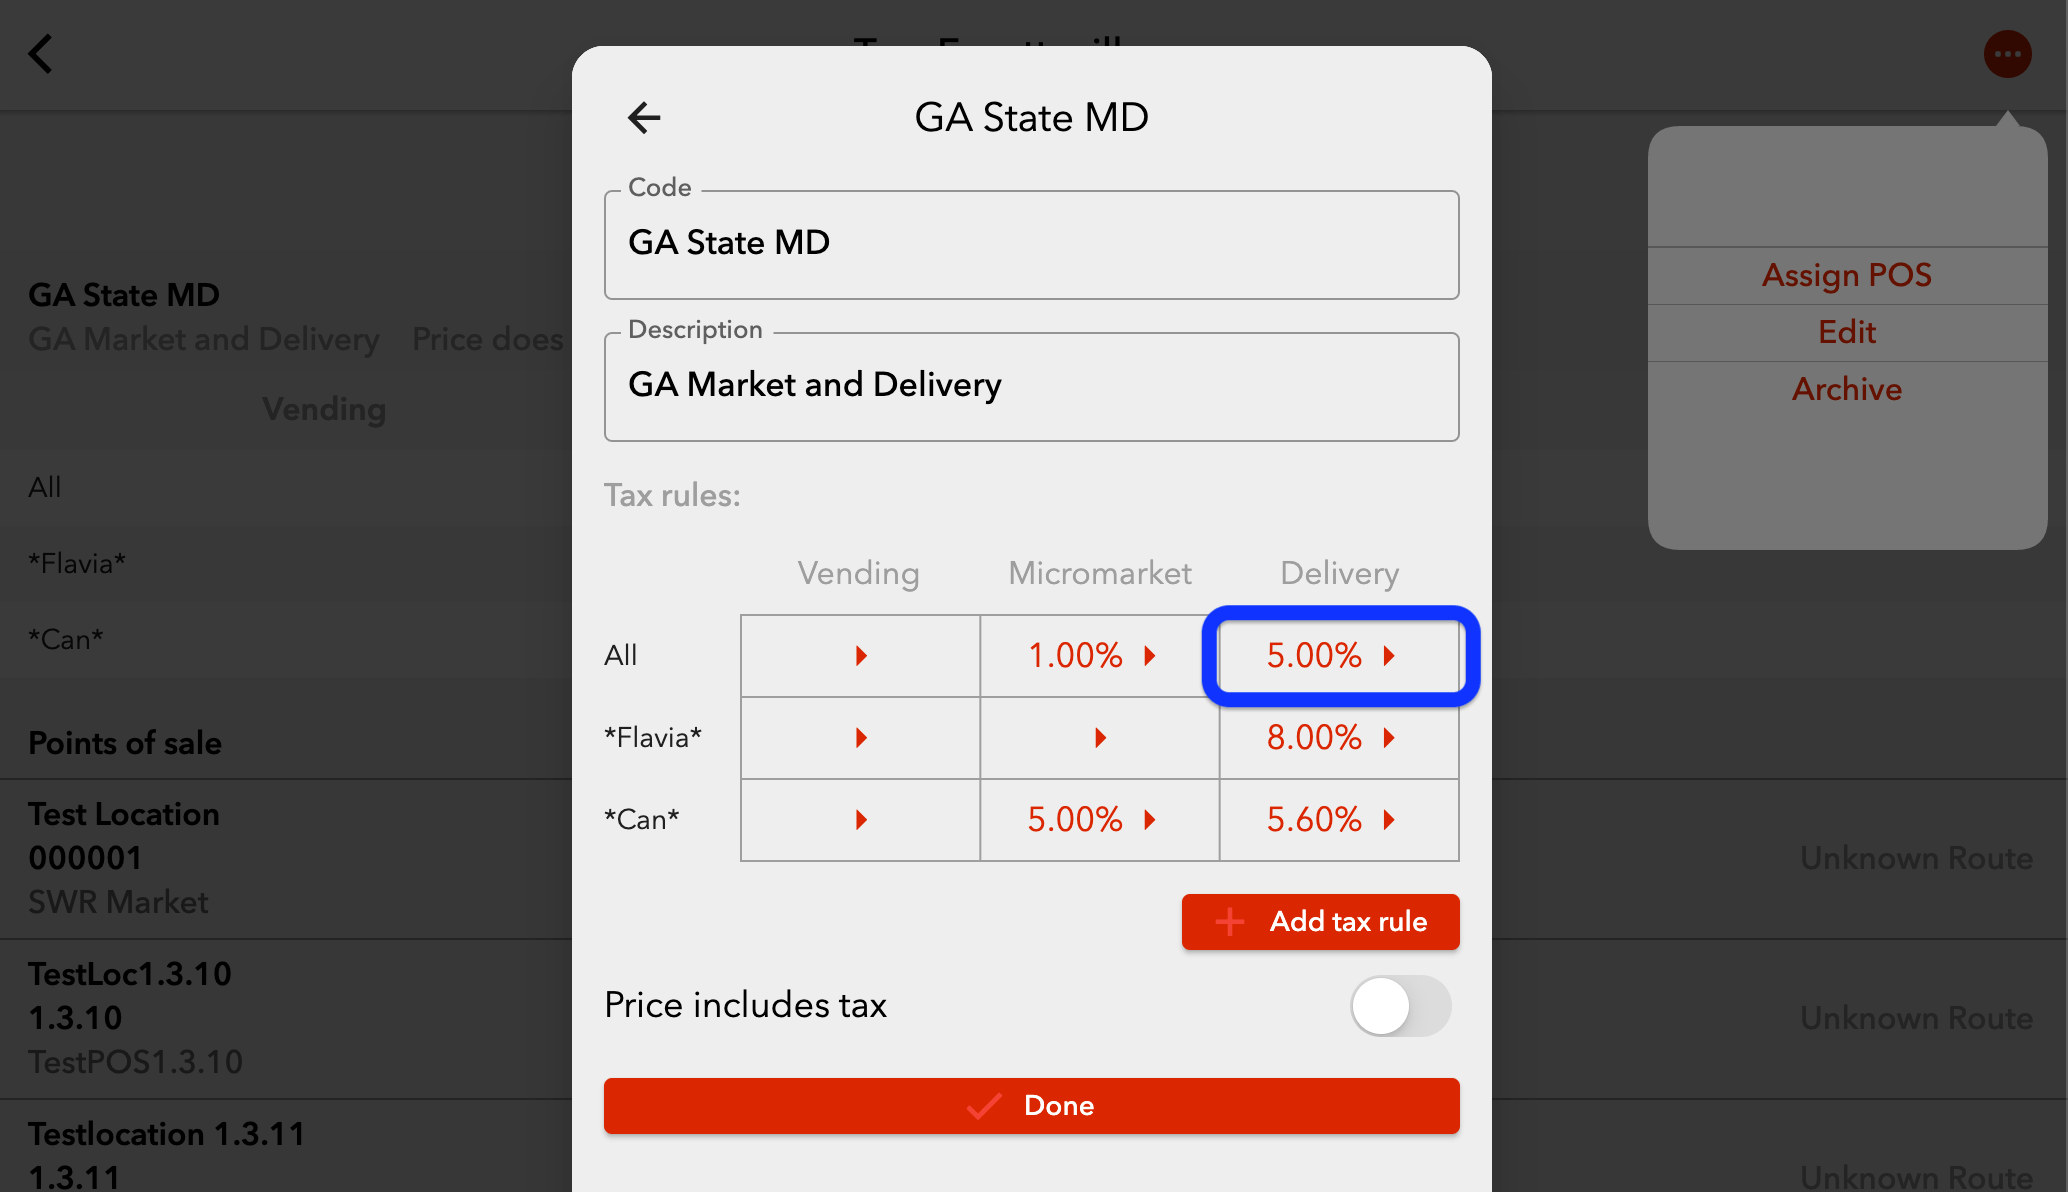Click the plus icon on Add tax rule
Viewport: 2068px width, 1192px height.
tap(1229, 921)
